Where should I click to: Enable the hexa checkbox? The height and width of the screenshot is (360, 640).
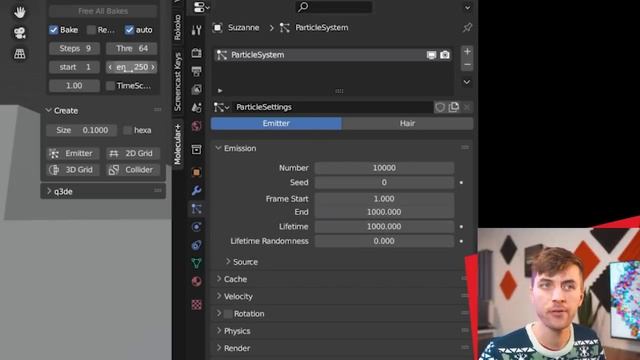(127, 130)
